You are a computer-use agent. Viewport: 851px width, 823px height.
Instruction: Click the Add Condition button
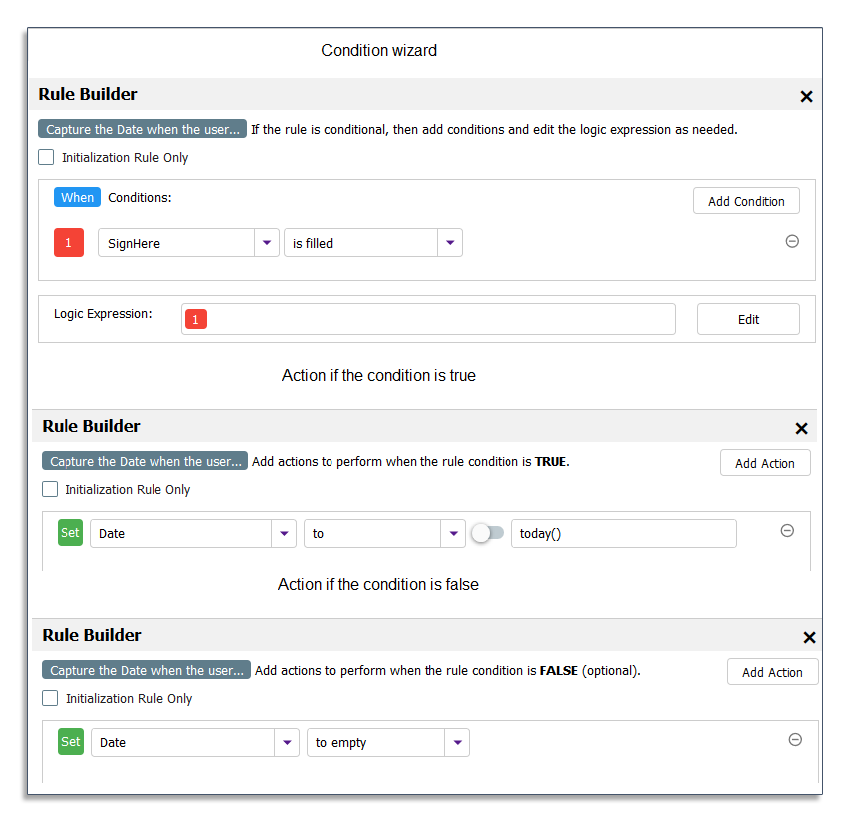(746, 201)
